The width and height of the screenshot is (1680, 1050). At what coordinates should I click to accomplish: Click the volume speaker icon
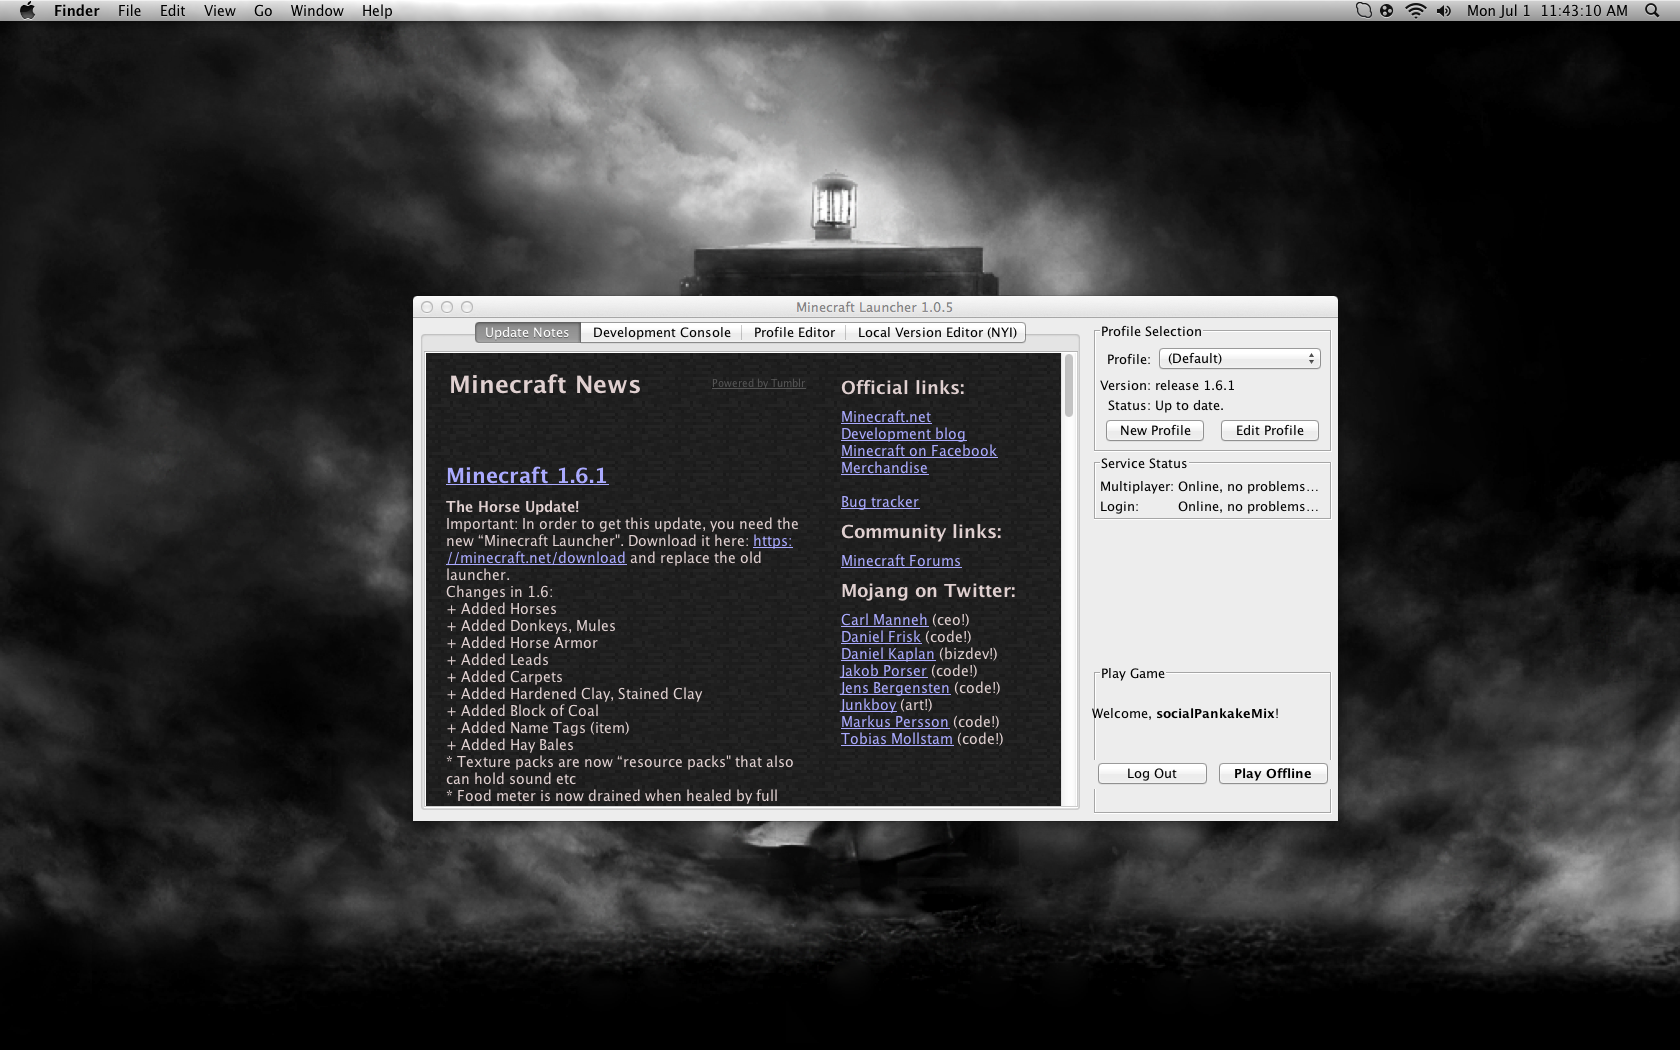(x=1443, y=11)
